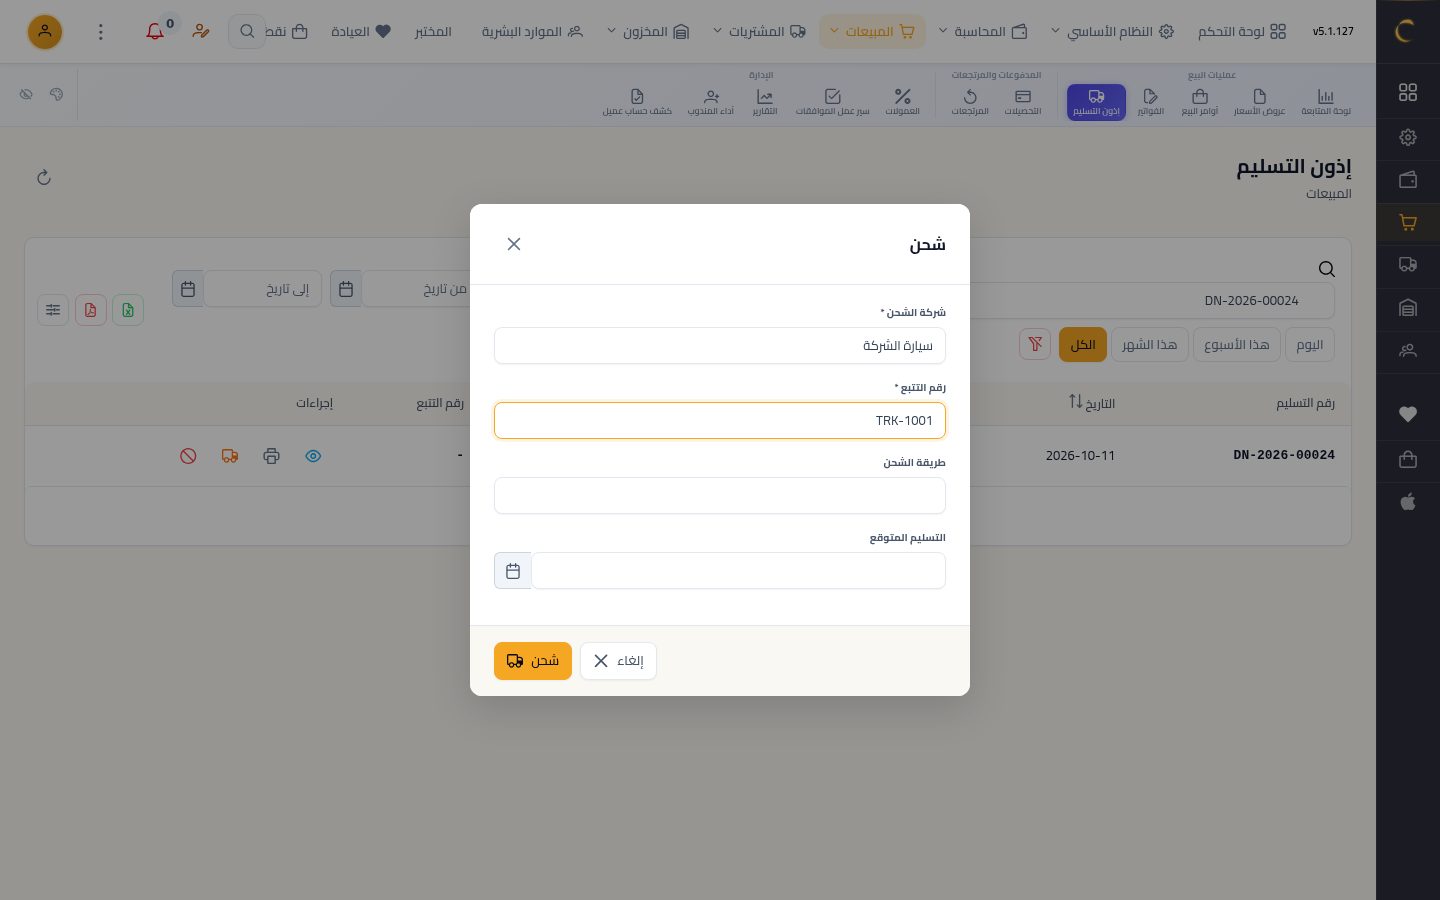Open the العيادة menu
The width and height of the screenshot is (1440, 900).
[x=361, y=32]
